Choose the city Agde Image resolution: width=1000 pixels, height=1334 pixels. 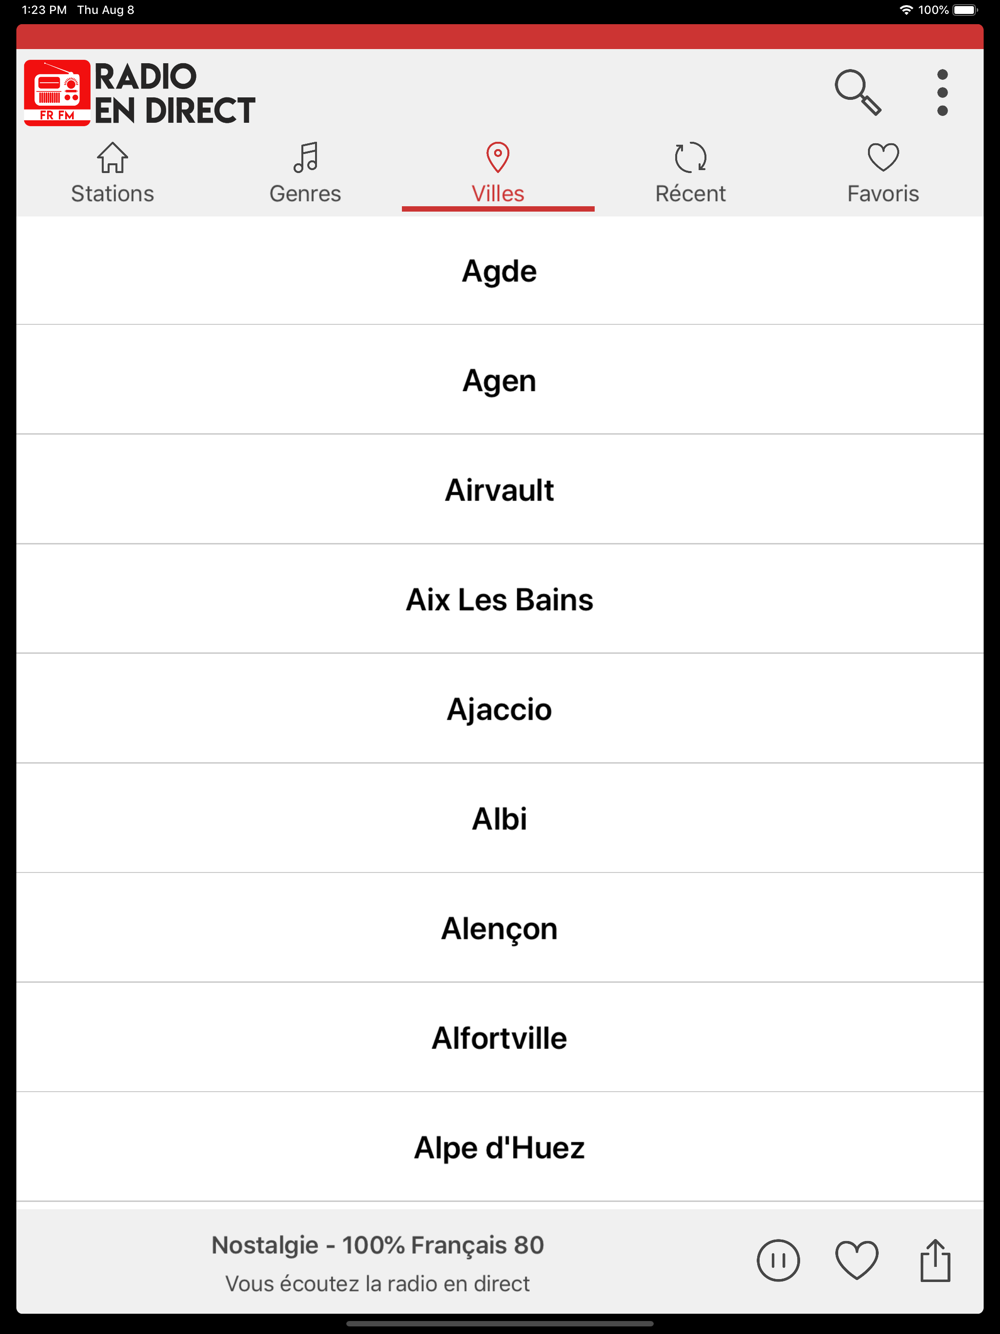coord(499,271)
